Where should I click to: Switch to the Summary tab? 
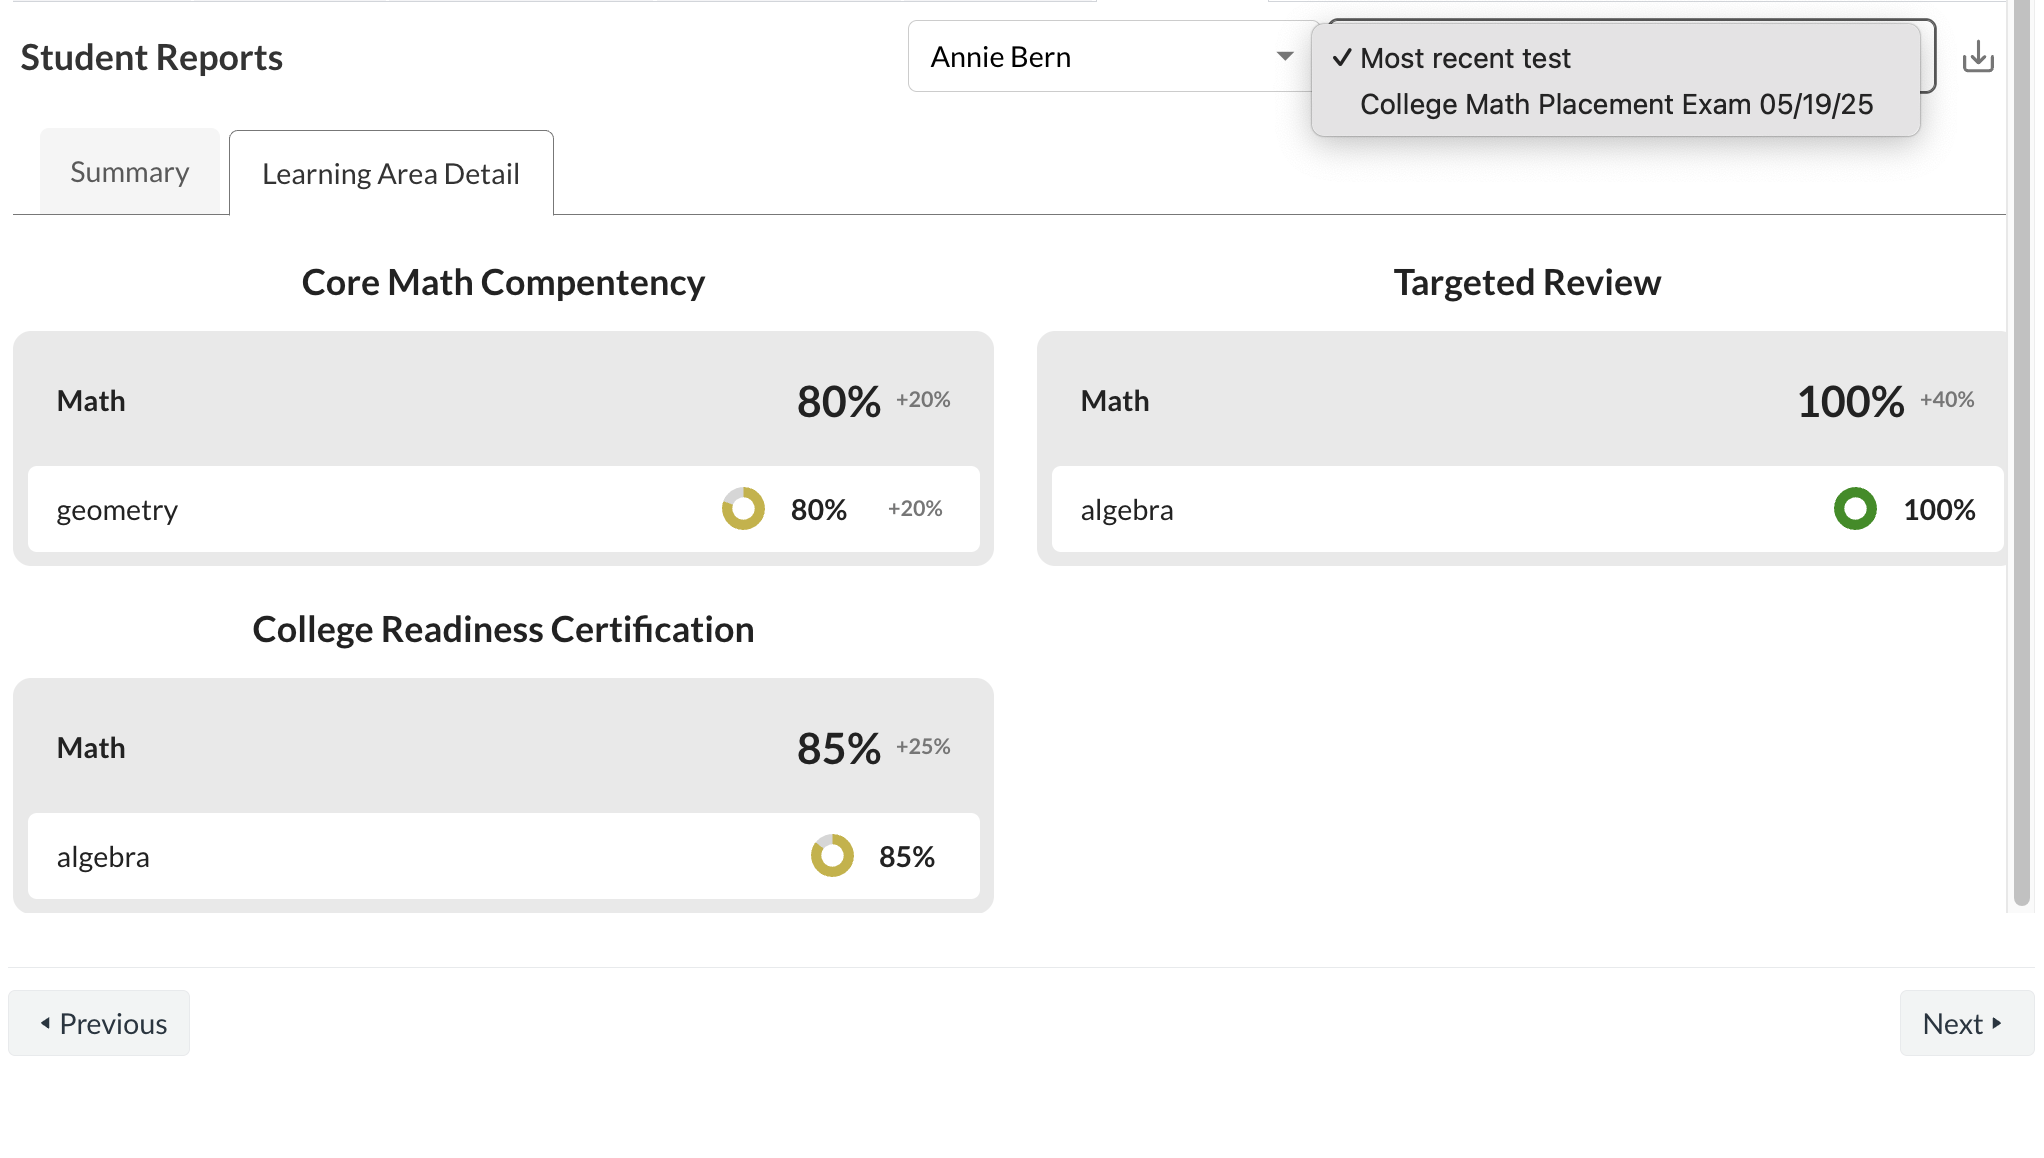tap(130, 172)
